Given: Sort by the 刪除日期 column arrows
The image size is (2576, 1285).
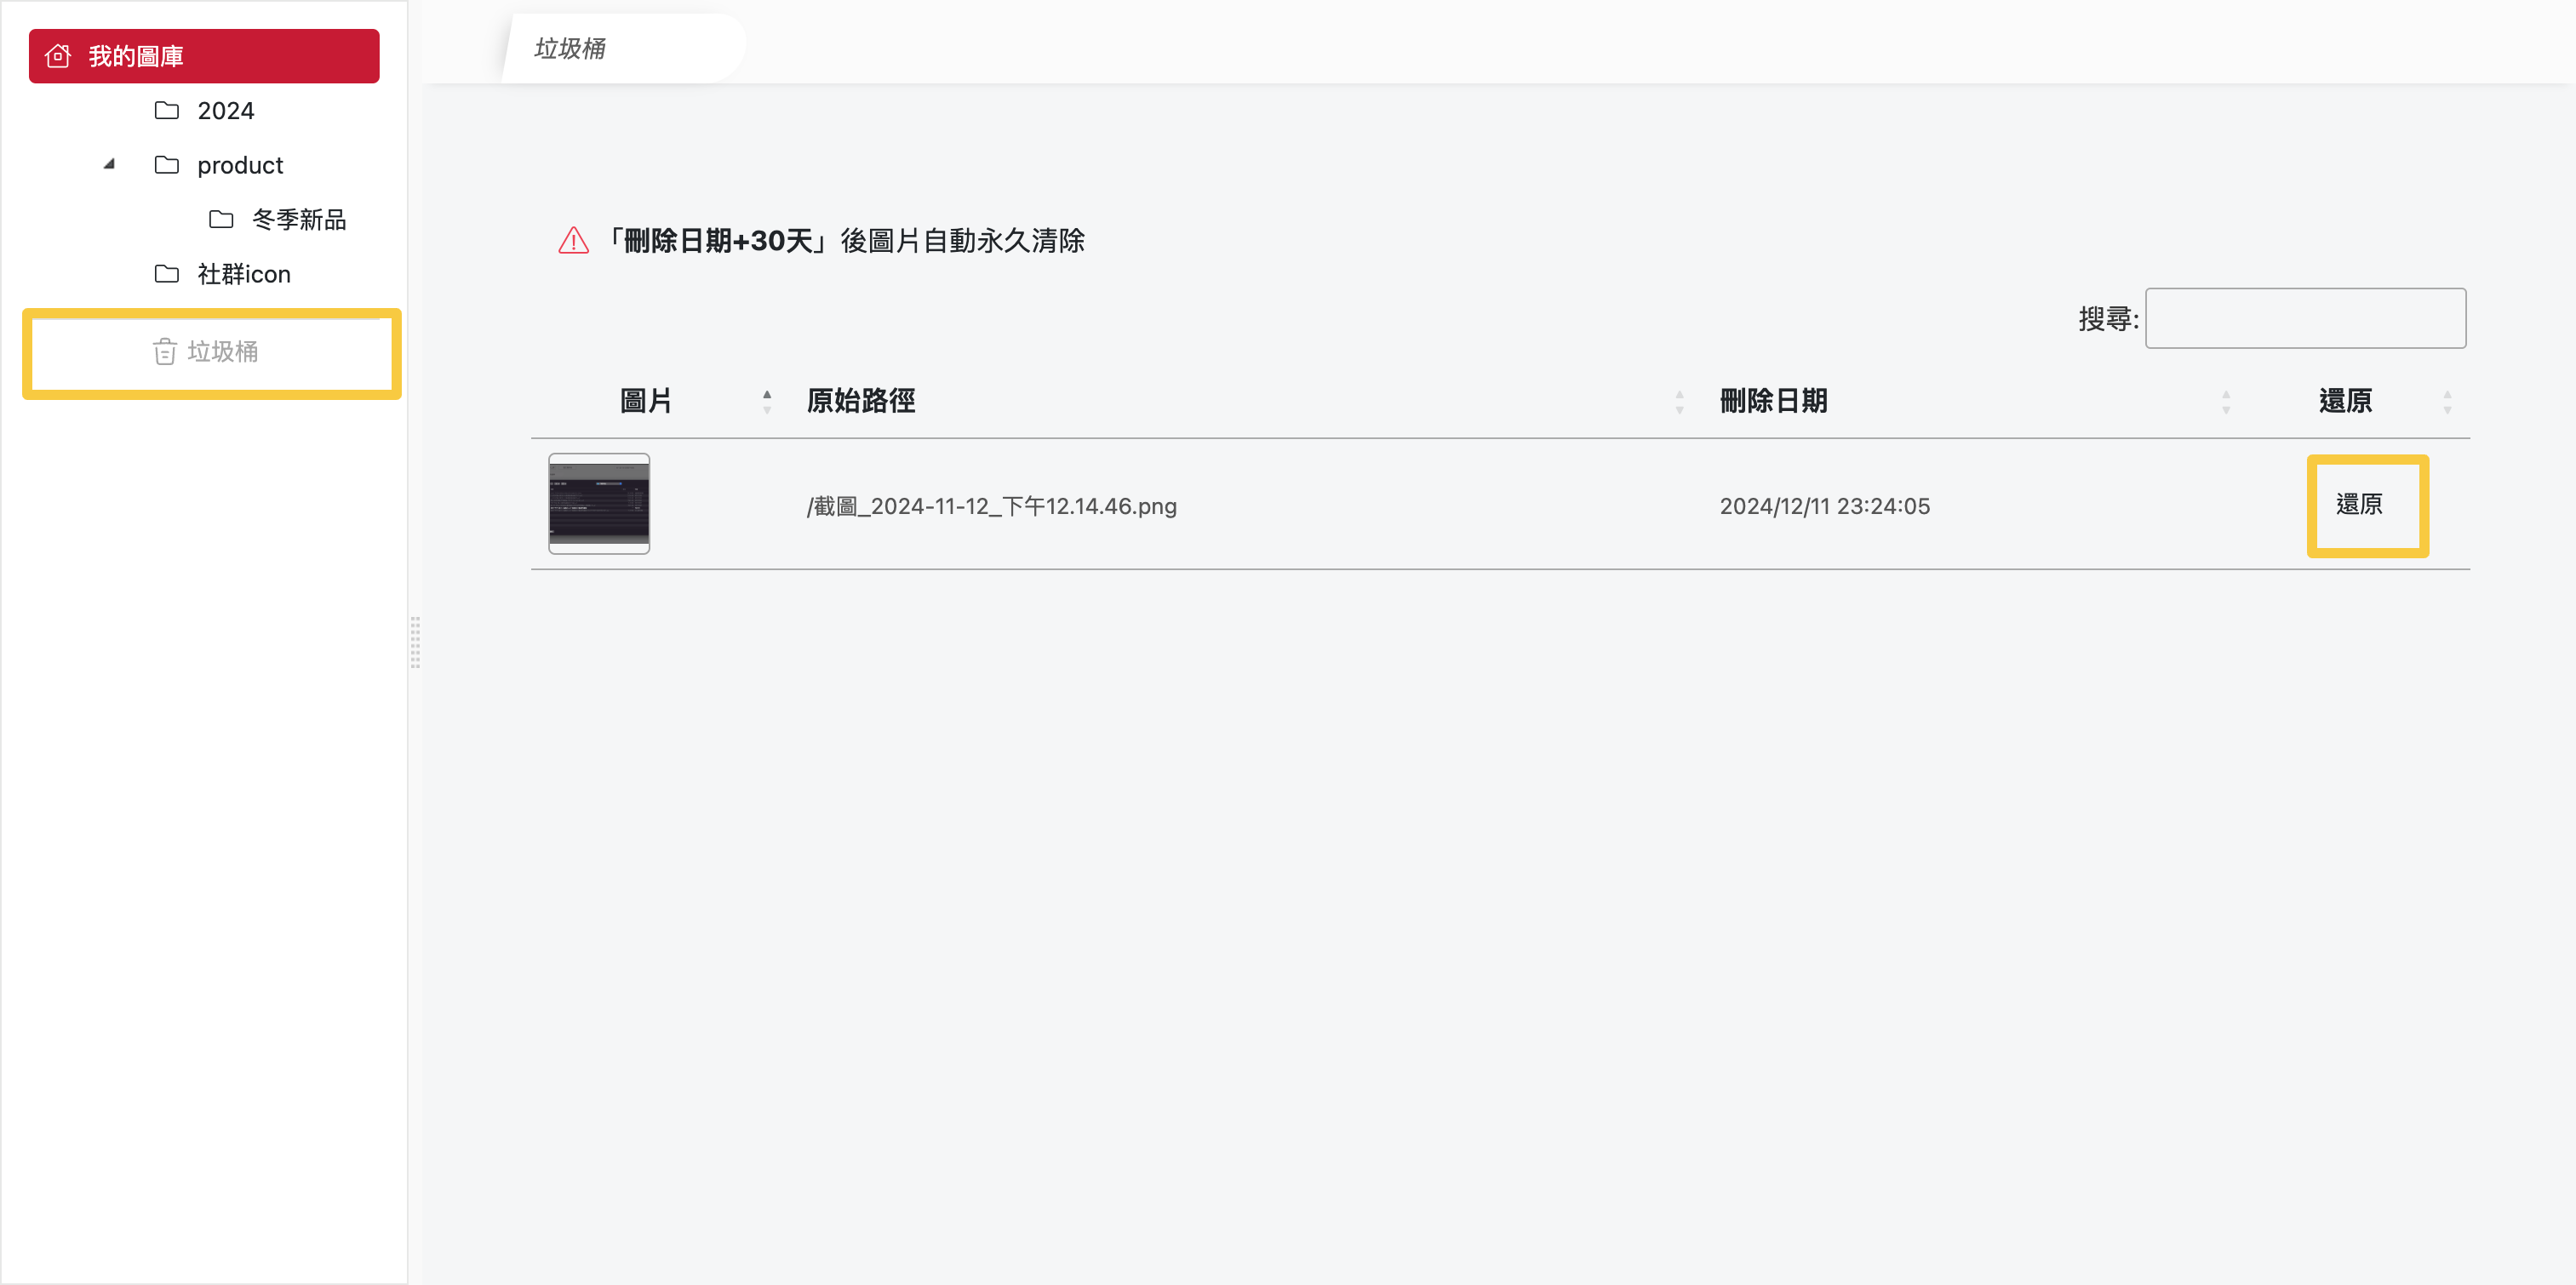Looking at the screenshot, I should [2226, 402].
